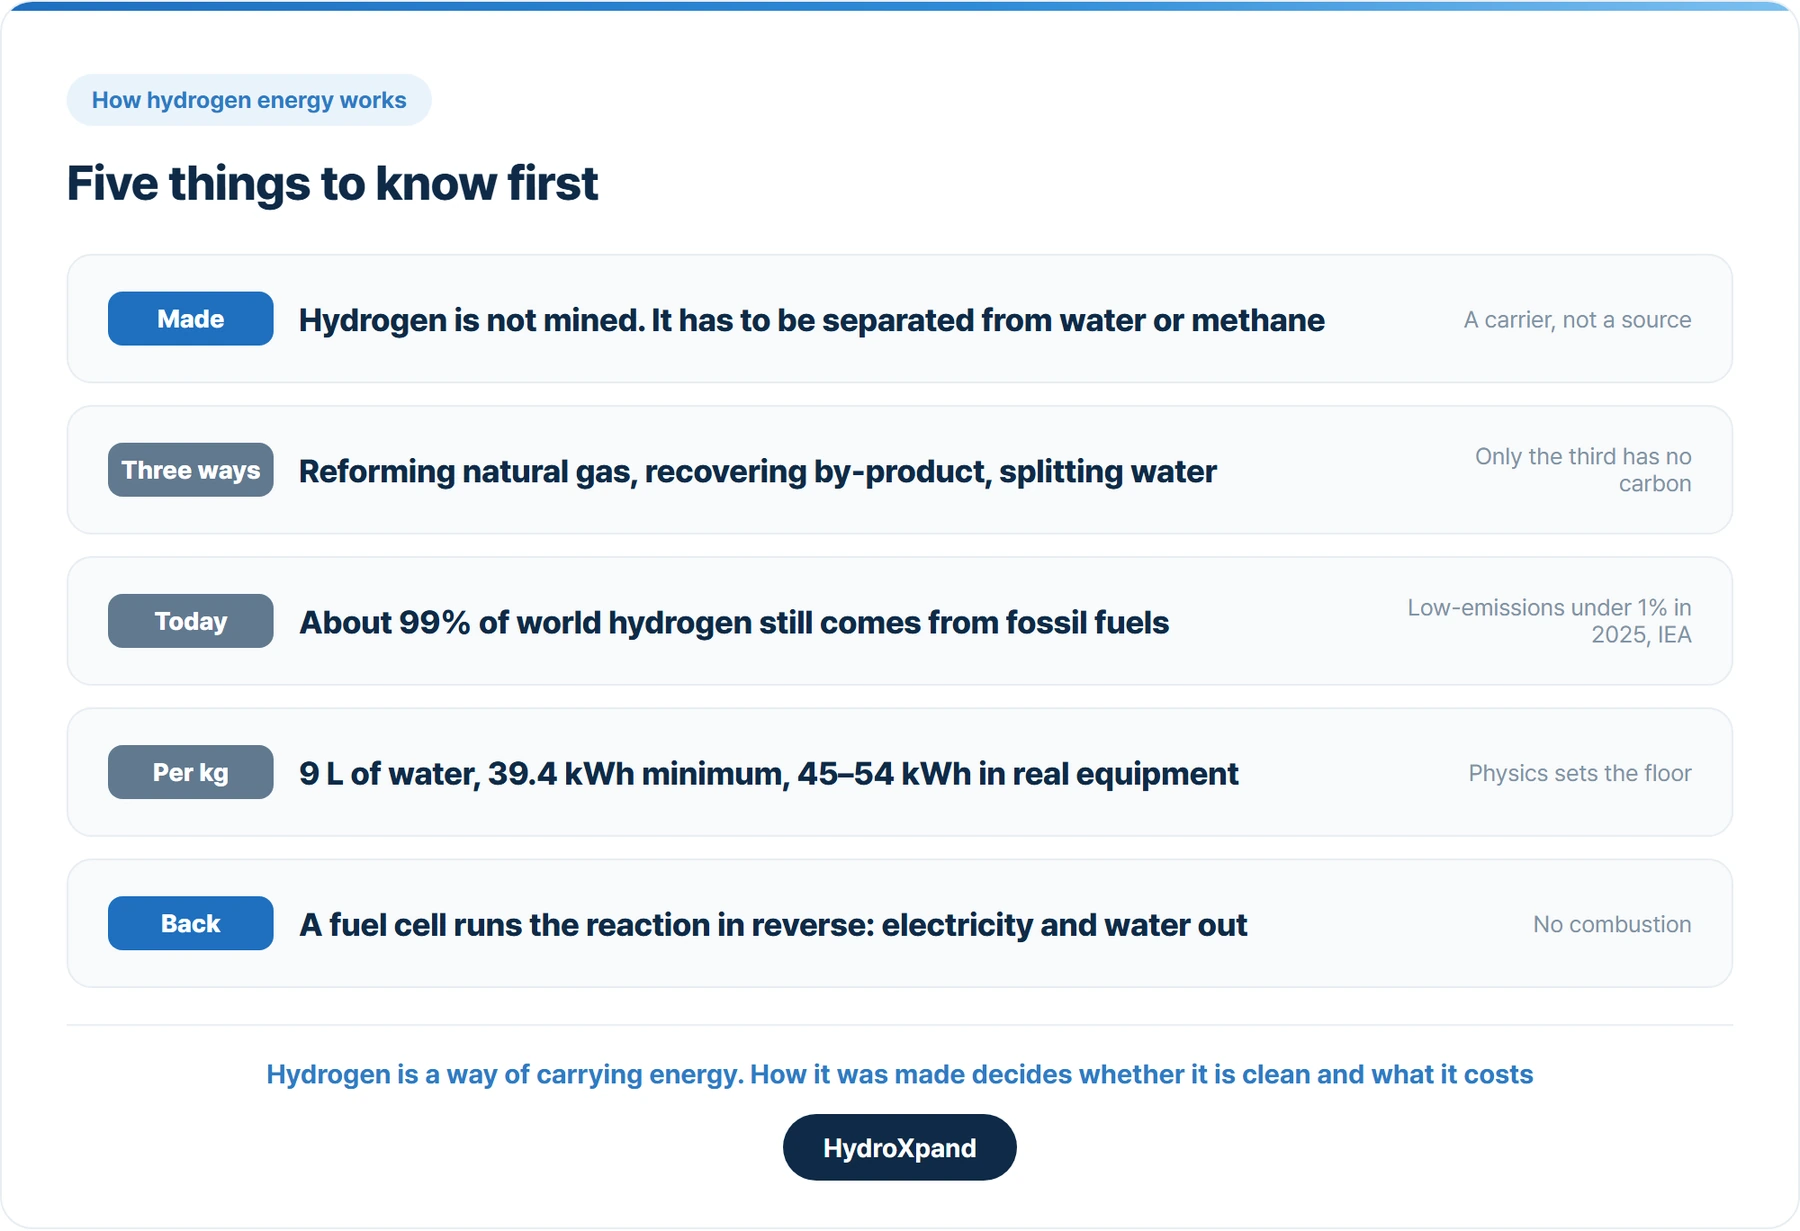The height and width of the screenshot is (1231, 1800).
Task: Click the 'Per kg' badge
Action: [x=190, y=772]
